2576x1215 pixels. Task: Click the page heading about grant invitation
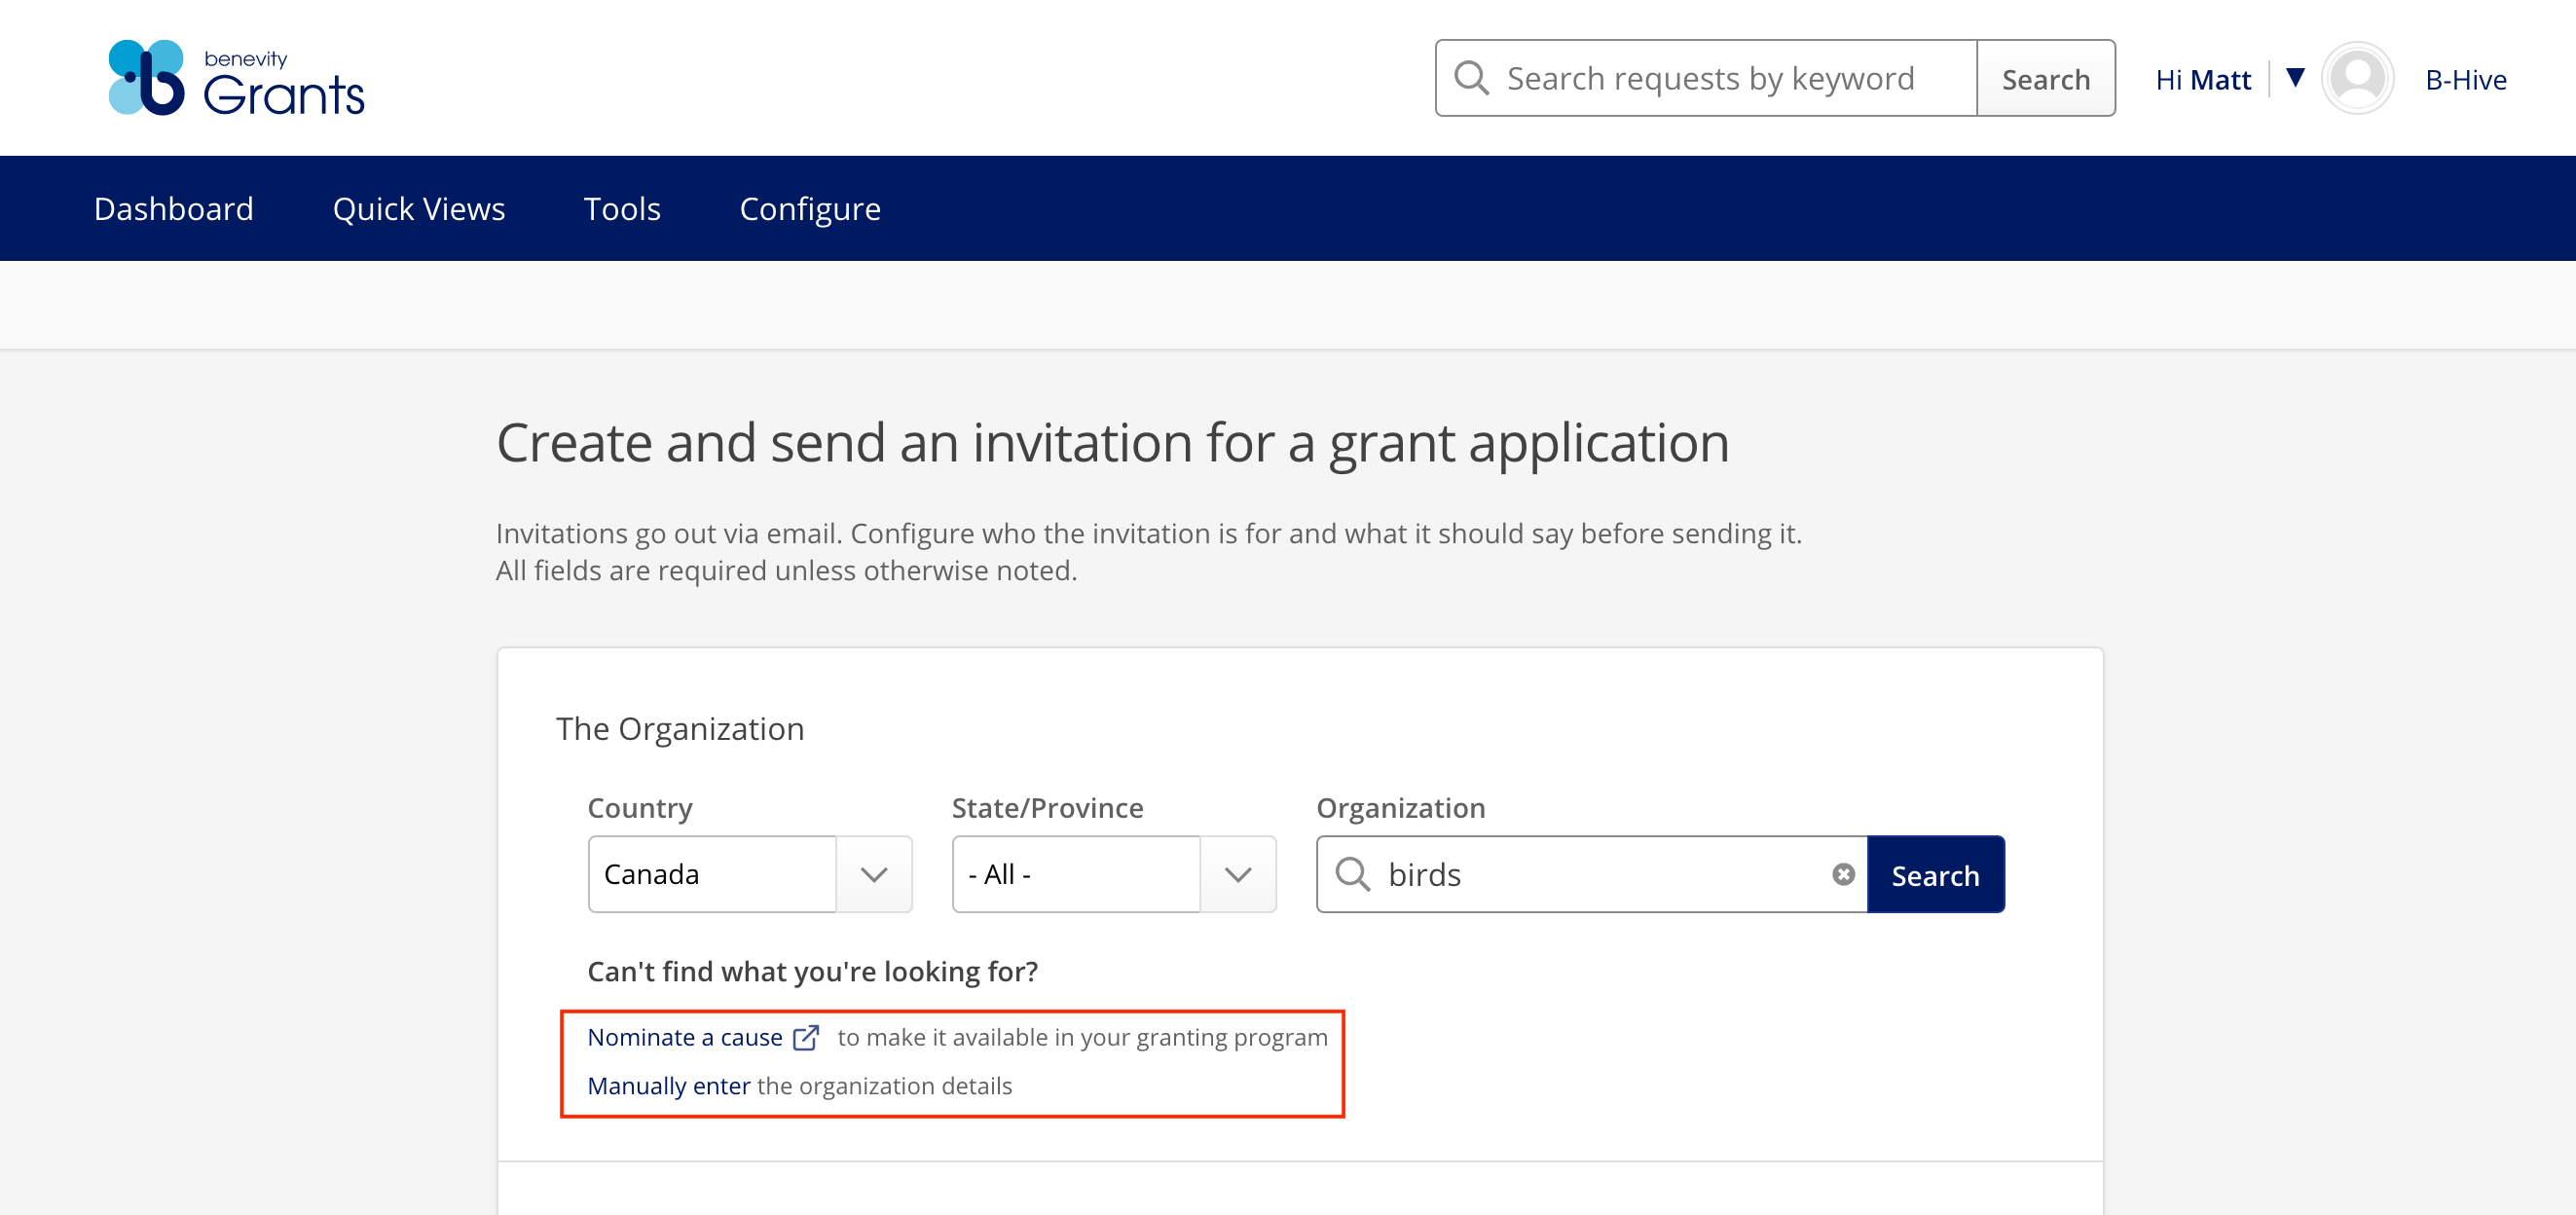(1112, 443)
